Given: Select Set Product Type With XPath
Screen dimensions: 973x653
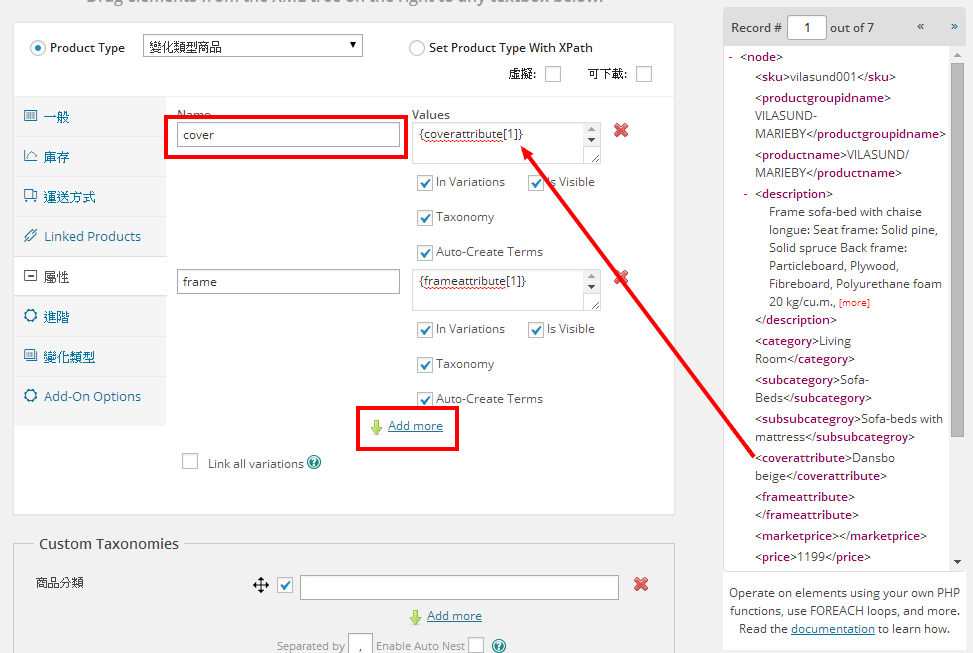Looking at the screenshot, I should coord(417,48).
